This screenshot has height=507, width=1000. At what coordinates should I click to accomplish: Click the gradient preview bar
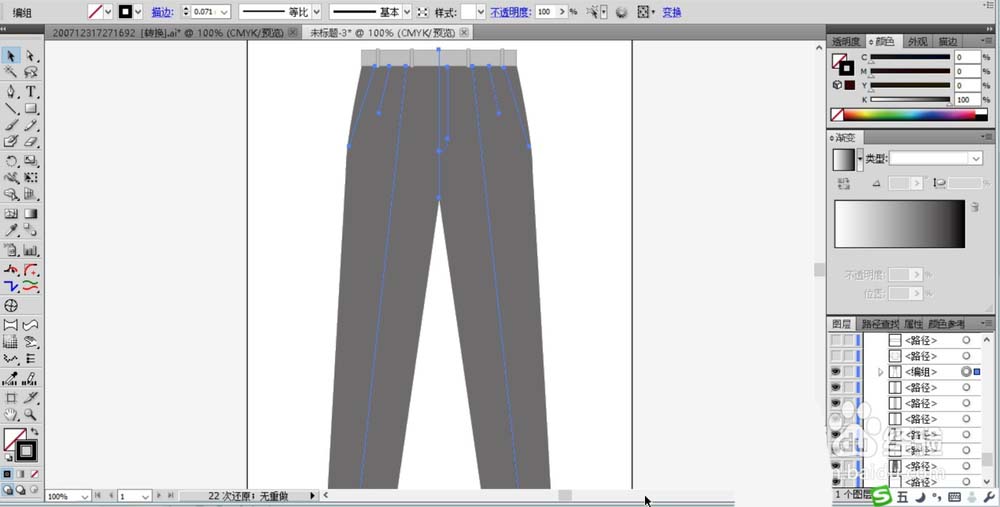[899, 224]
